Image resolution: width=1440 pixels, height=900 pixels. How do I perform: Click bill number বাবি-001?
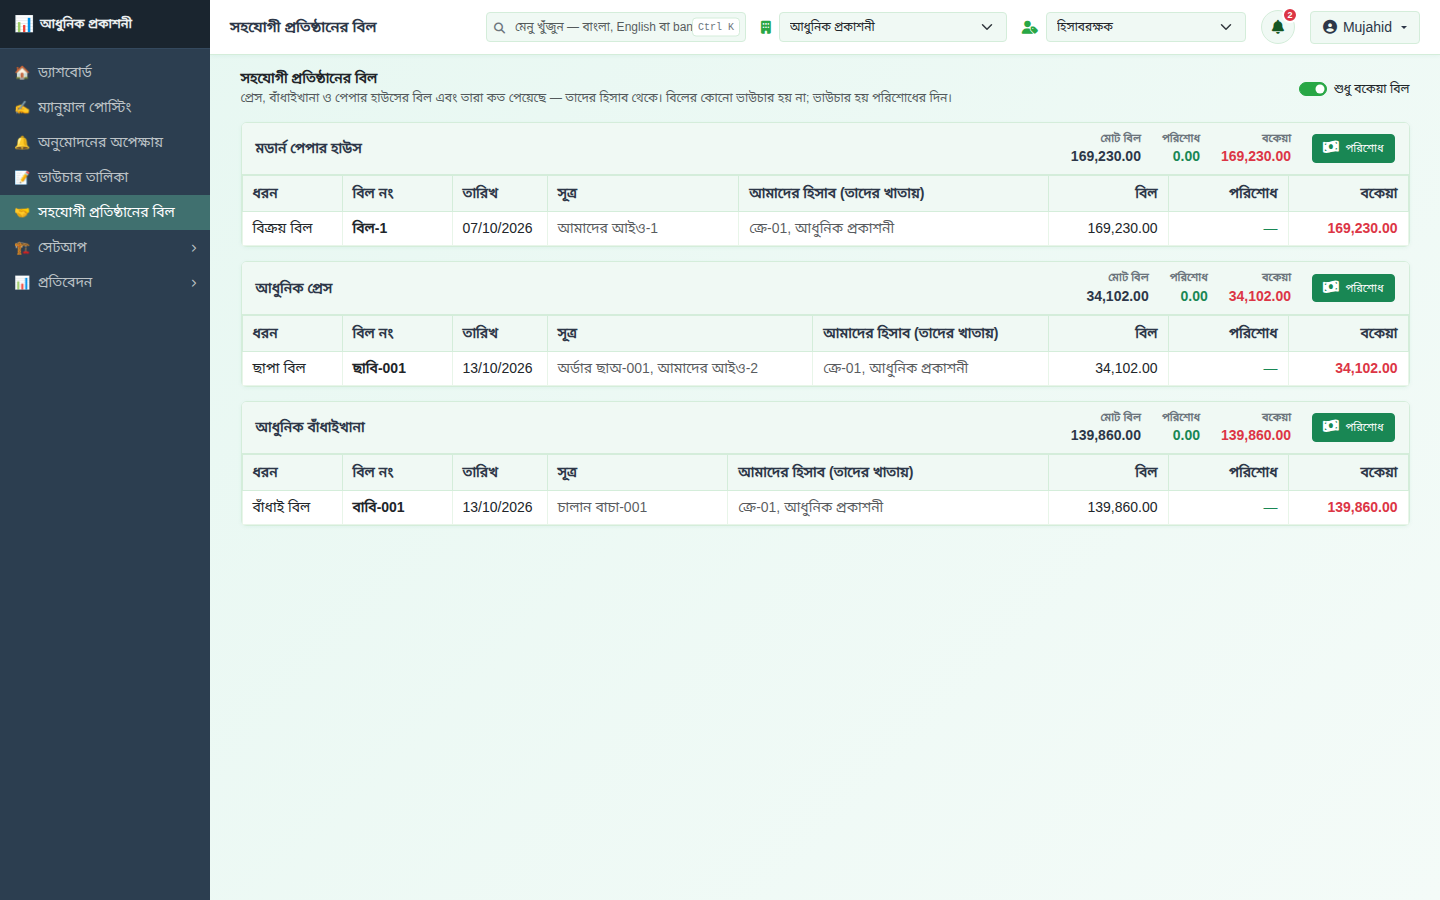tap(378, 507)
